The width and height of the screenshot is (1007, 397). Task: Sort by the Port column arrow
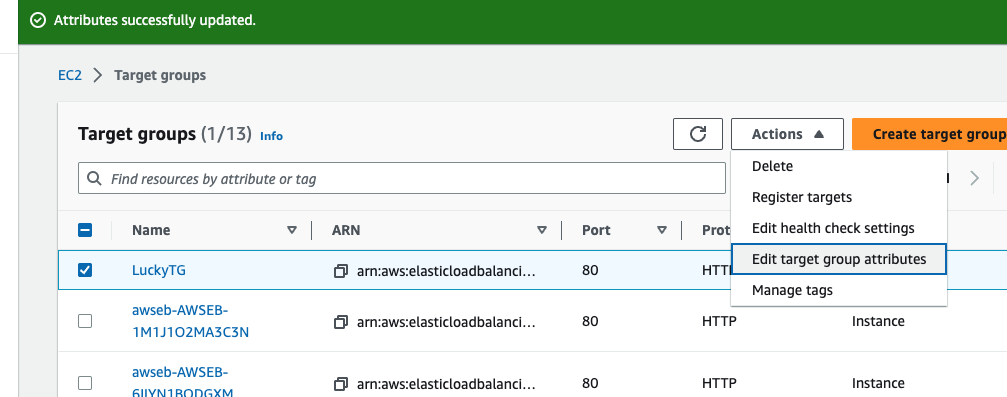click(662, 230)
